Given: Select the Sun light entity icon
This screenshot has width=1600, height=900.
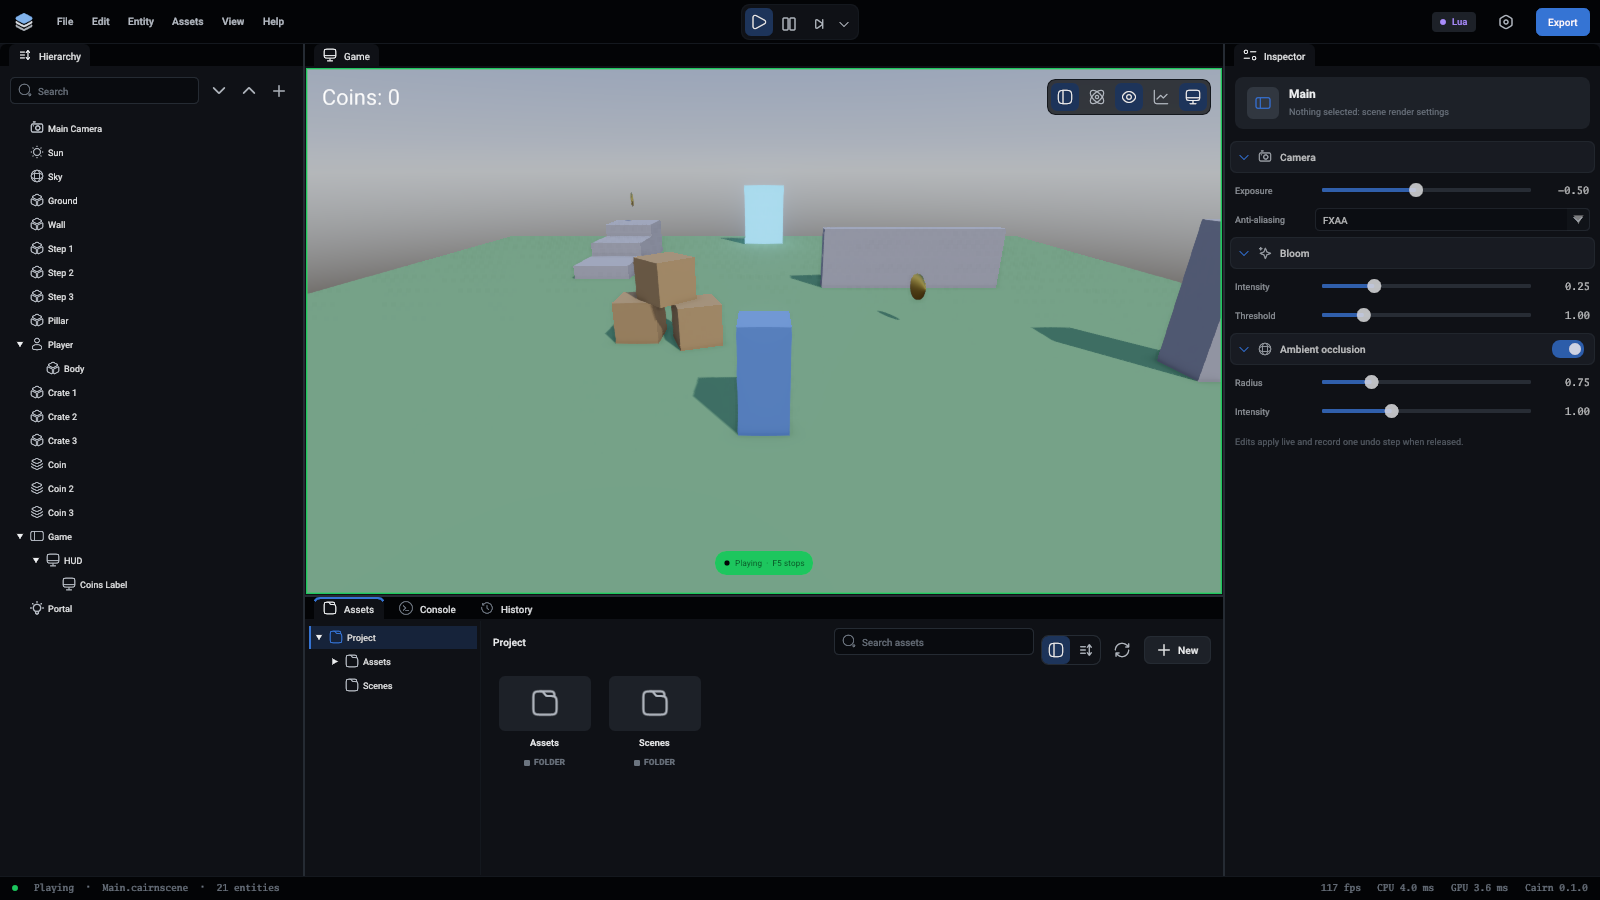Looking at the screenshot, I should tap(37, 152).
